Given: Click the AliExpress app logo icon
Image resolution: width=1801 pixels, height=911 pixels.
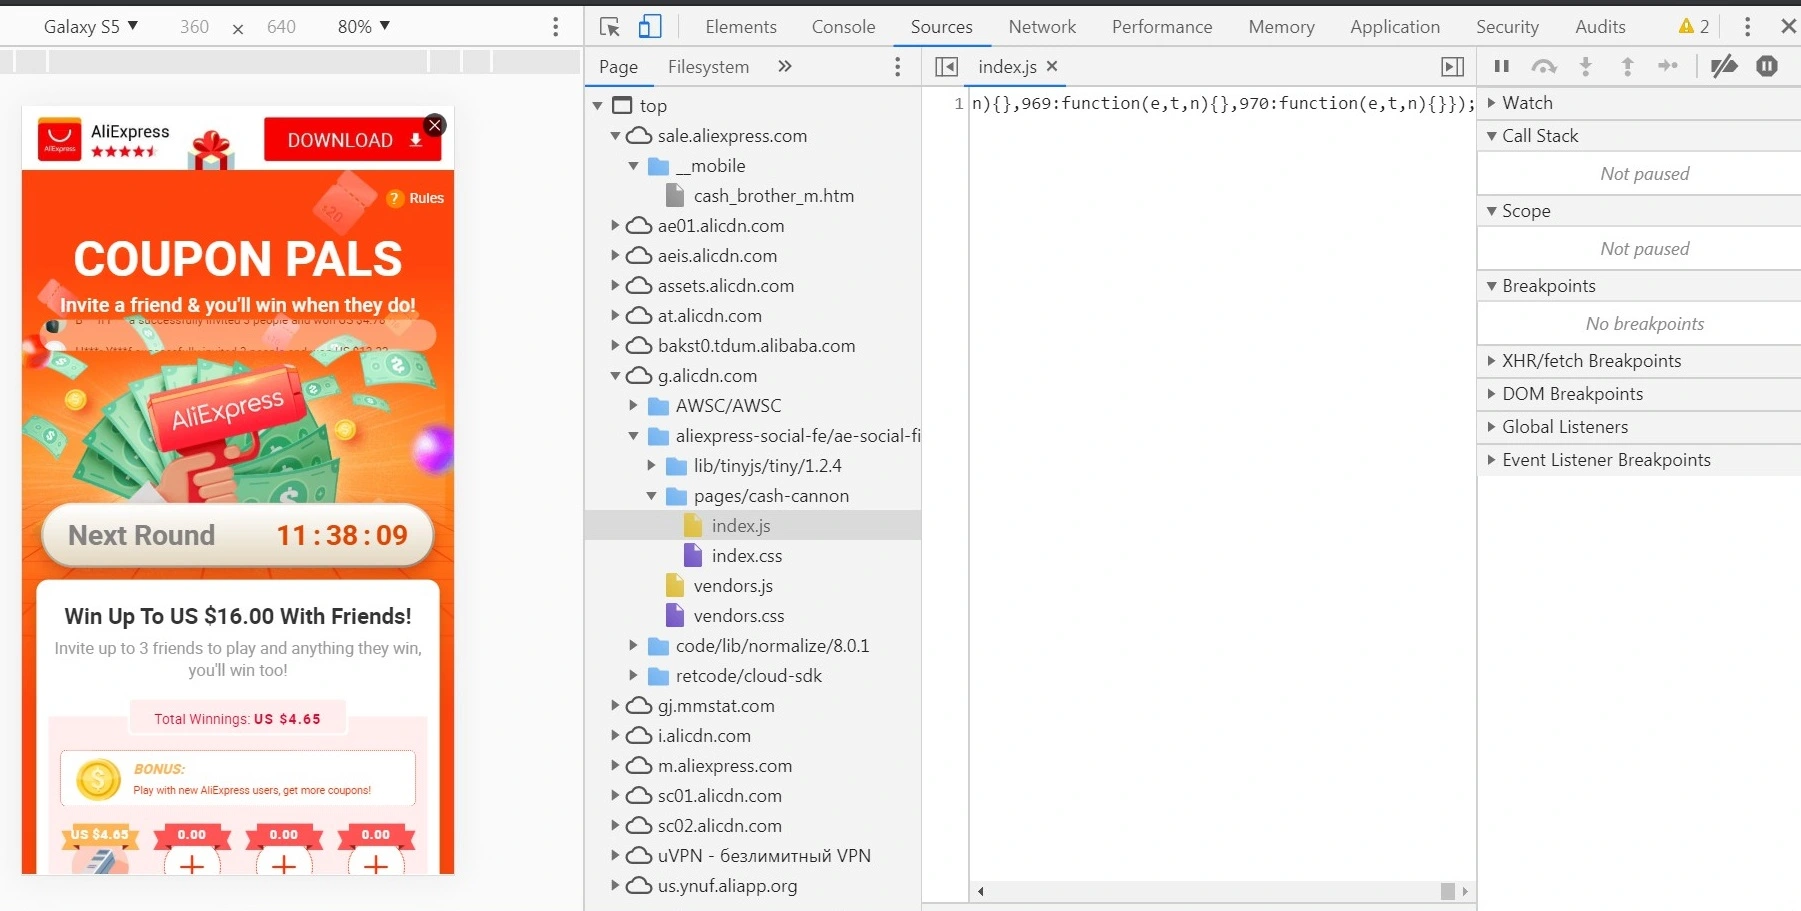Looking at the screenshot, I should [x=60, y=139].
